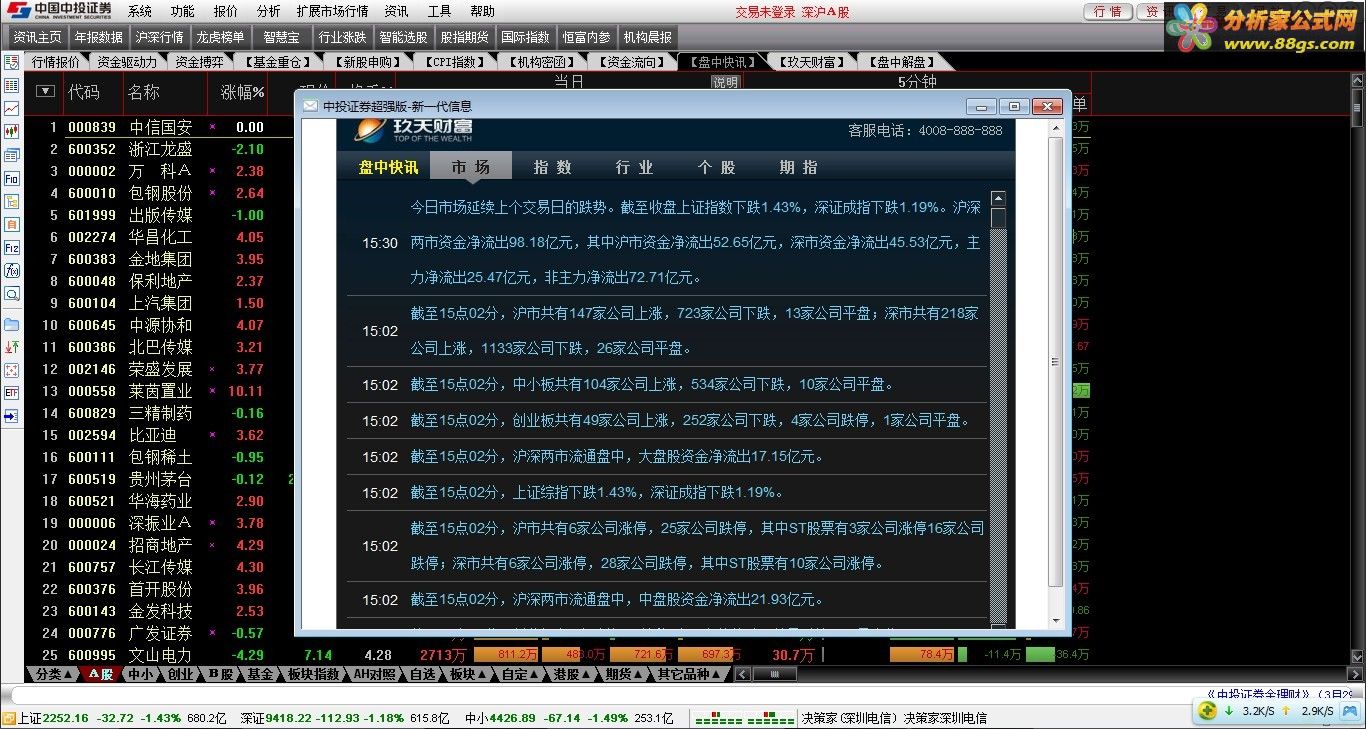The width and height of the screenshot is (1366, 729).
Task: Select the 创业 tab at bottom
Action: [180, 674]
